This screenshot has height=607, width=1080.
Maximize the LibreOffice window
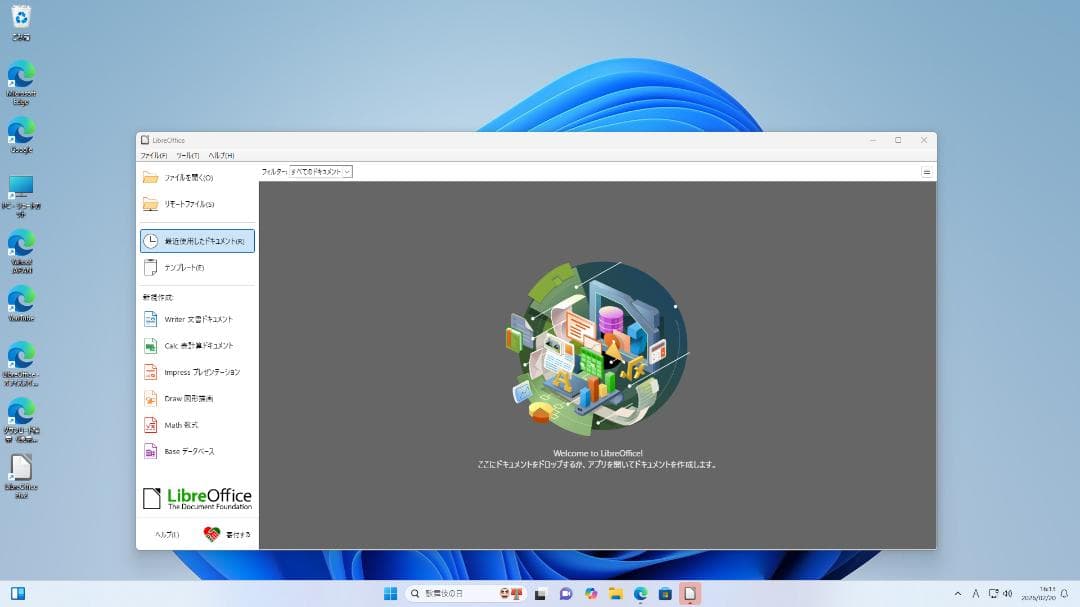point(898,140)
